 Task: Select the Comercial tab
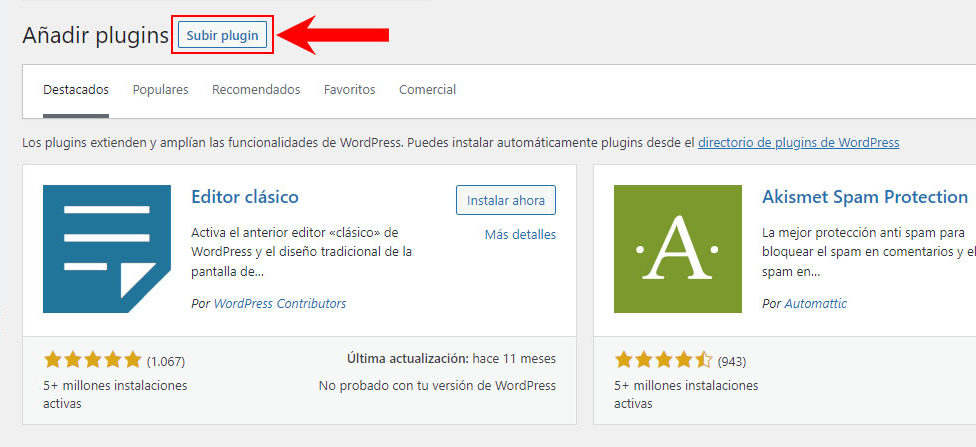pyautogui.click(x=428, y=90)
